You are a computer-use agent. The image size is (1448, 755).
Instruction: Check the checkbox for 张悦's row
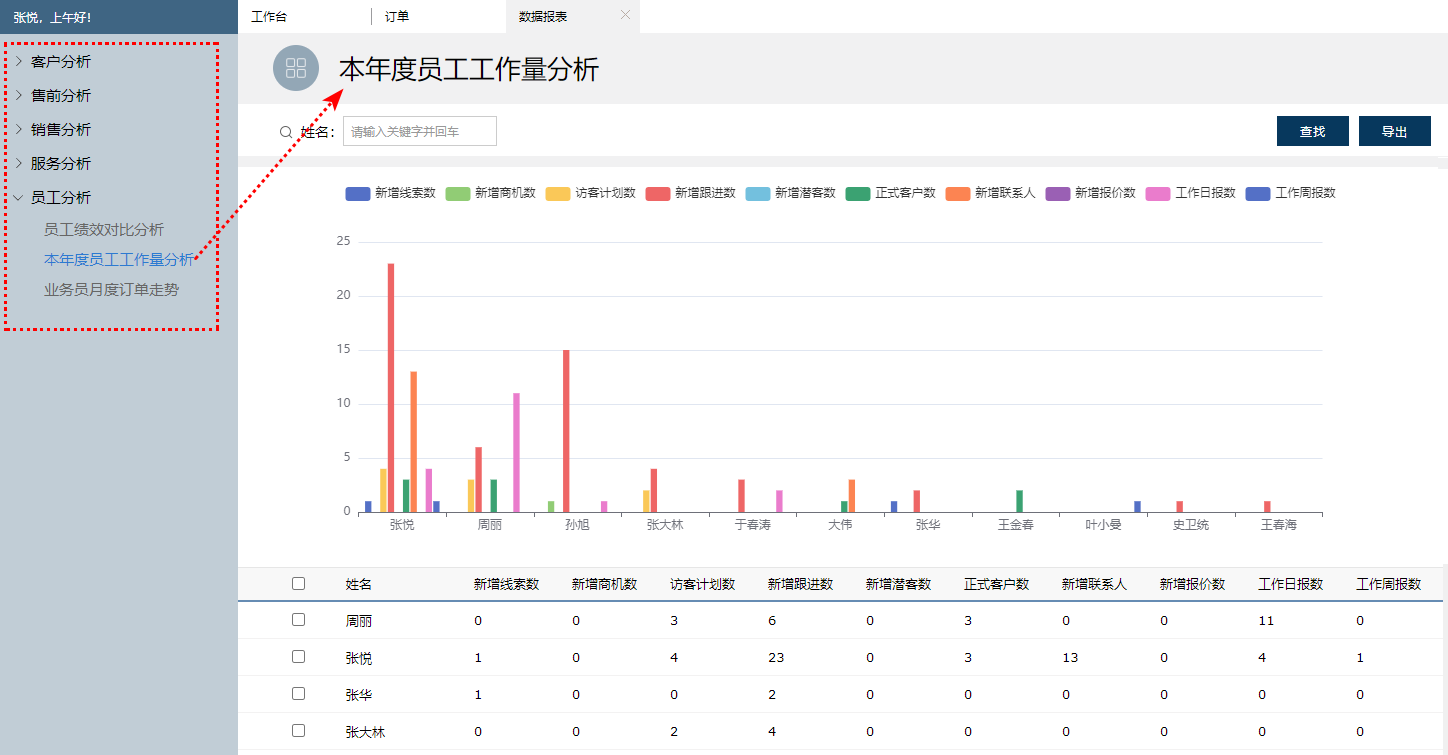(x=297, y=657)
